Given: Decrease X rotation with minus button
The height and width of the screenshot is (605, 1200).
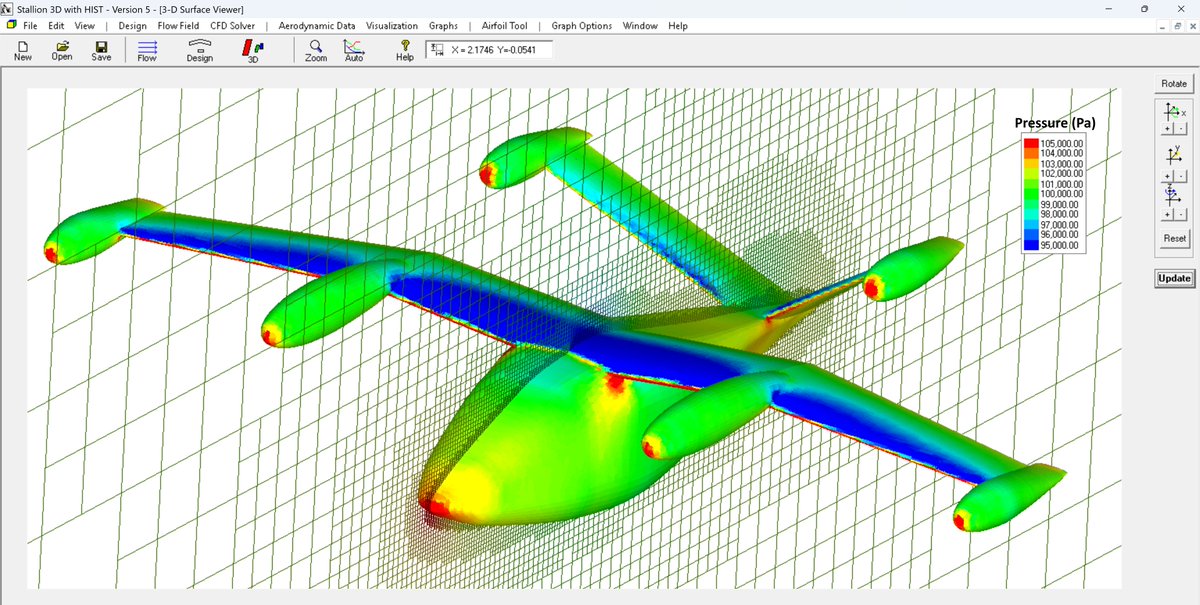Looking at the screenshot, I should pyautogui.click(x=1181, y=129).
